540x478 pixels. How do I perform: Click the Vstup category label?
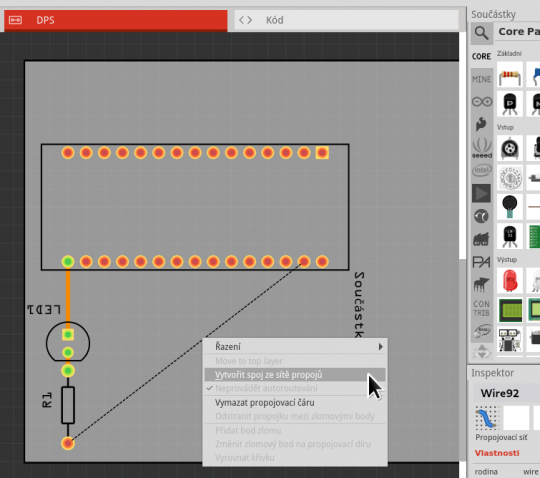click(505, 127)
